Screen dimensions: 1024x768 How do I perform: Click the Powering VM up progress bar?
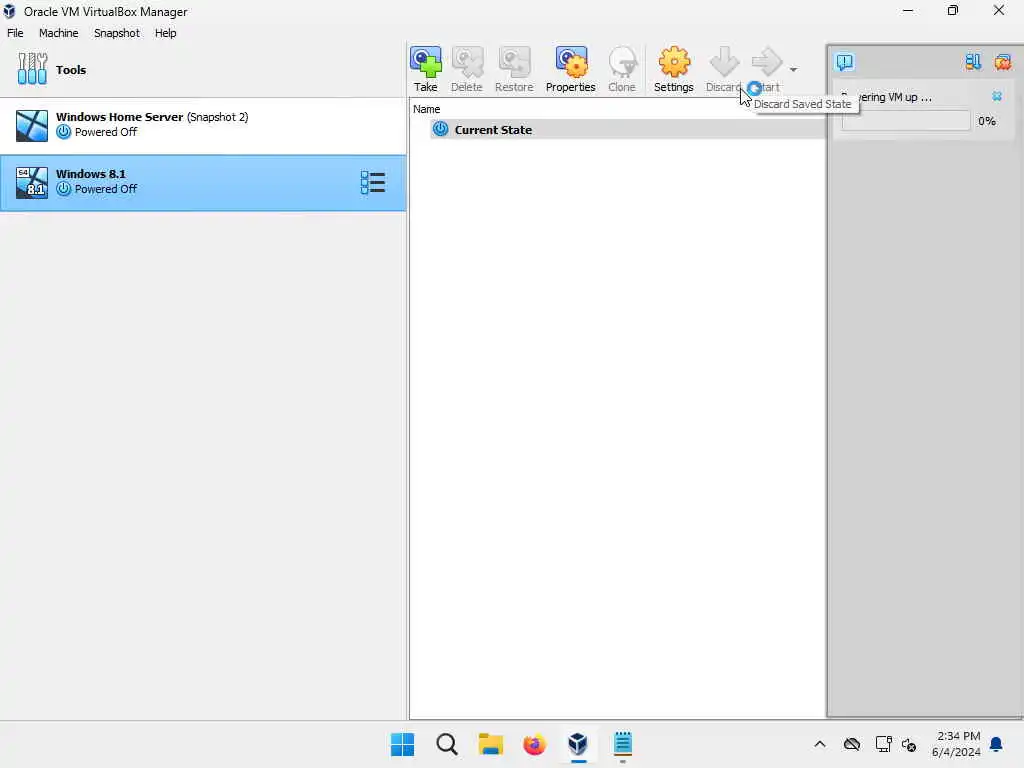pyautogui.click(x=905, y=121)
